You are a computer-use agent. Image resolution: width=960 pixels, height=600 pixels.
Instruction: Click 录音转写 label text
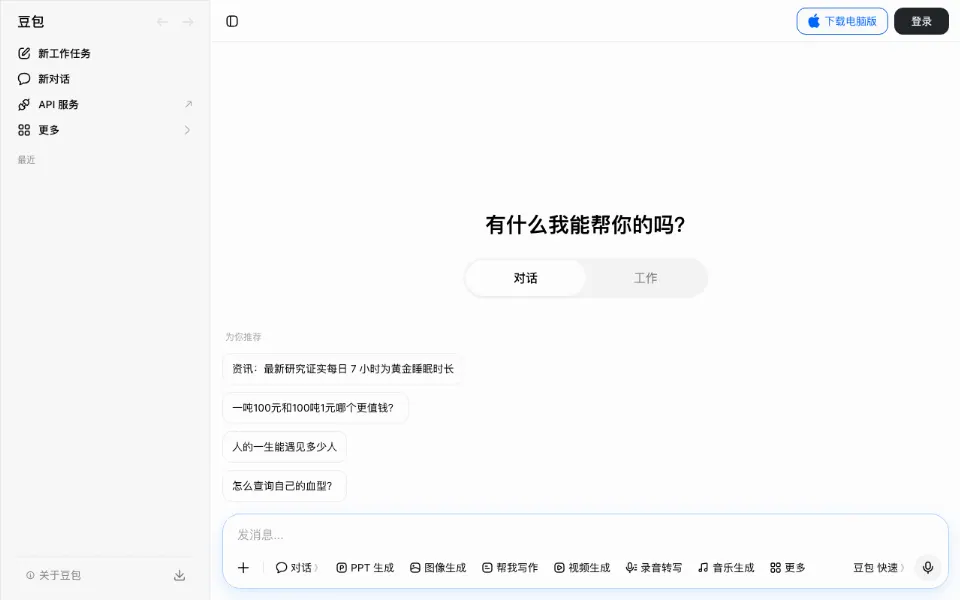tap(661, 568)
